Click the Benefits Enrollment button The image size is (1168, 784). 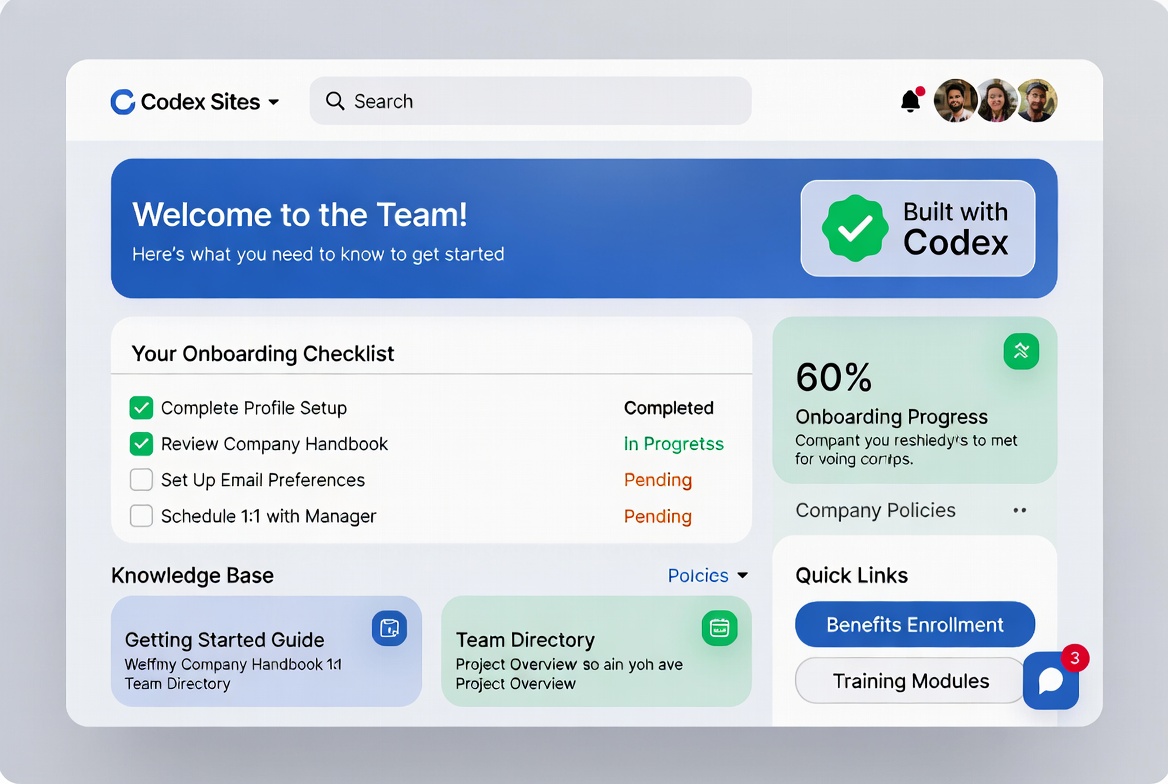tap(915, 625)
